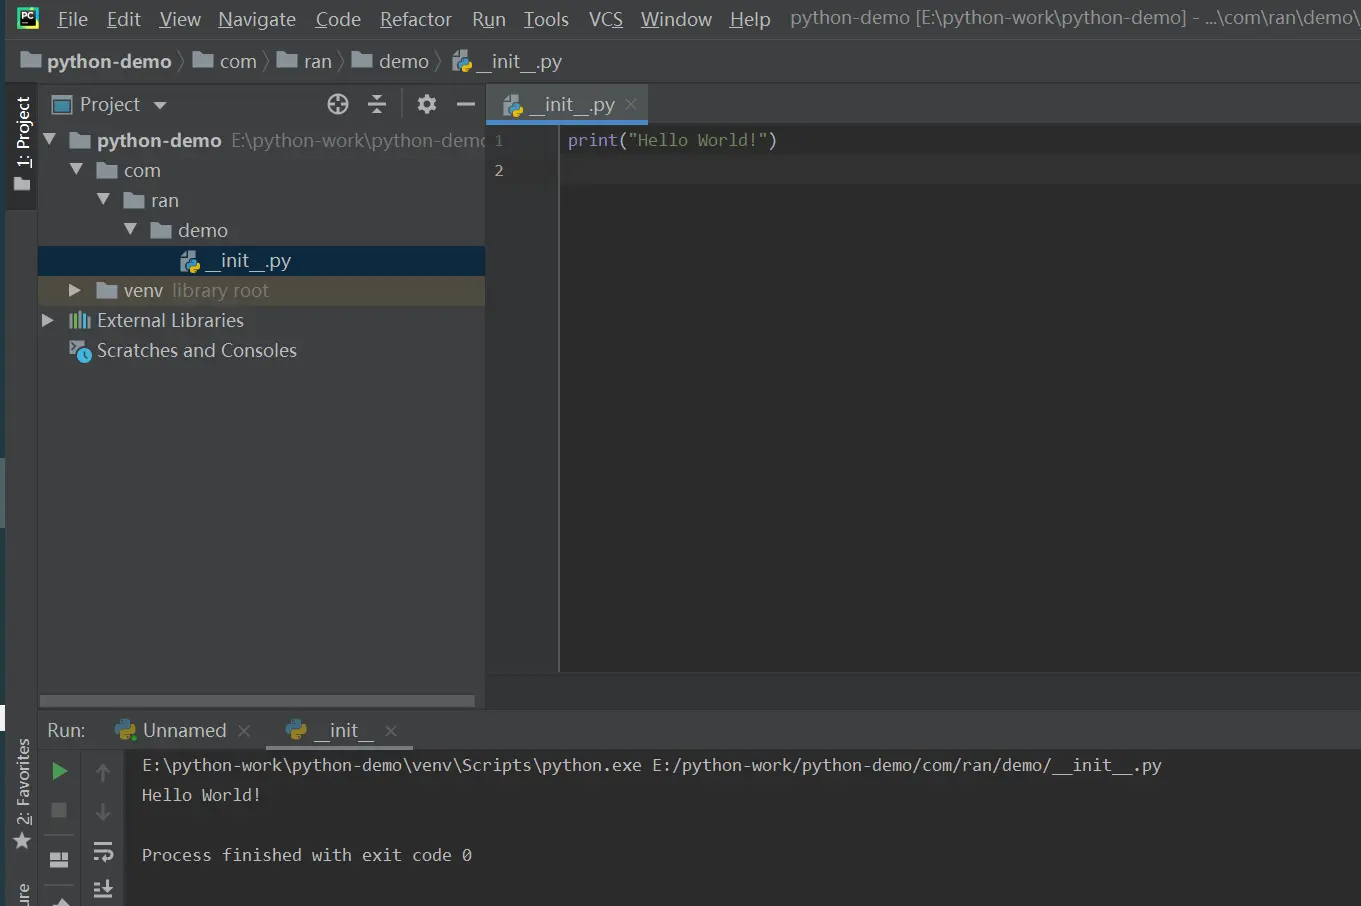The image size is (1361, 906).
Task: Open the Window menu
Action: pos(676,19)
